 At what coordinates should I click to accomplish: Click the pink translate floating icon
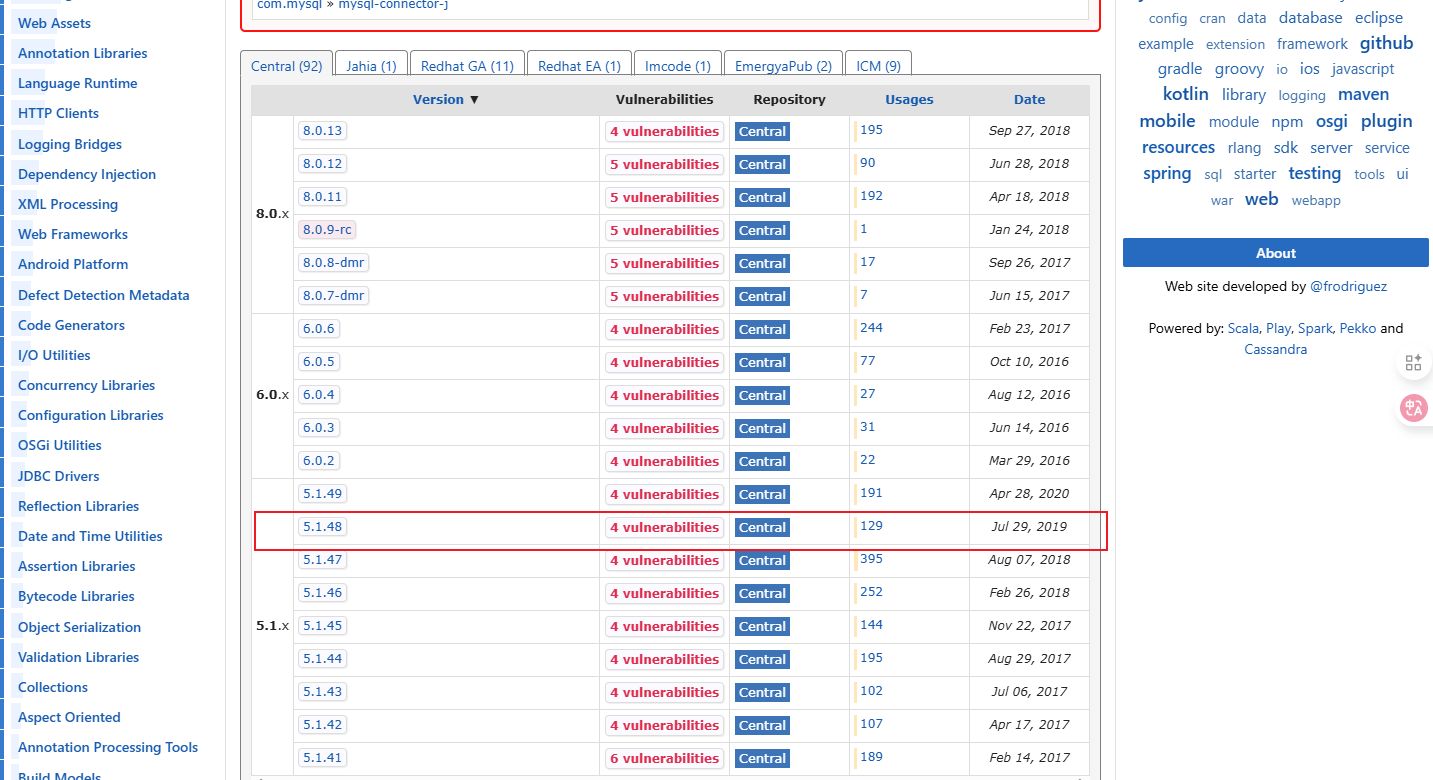pos(1414,407)
